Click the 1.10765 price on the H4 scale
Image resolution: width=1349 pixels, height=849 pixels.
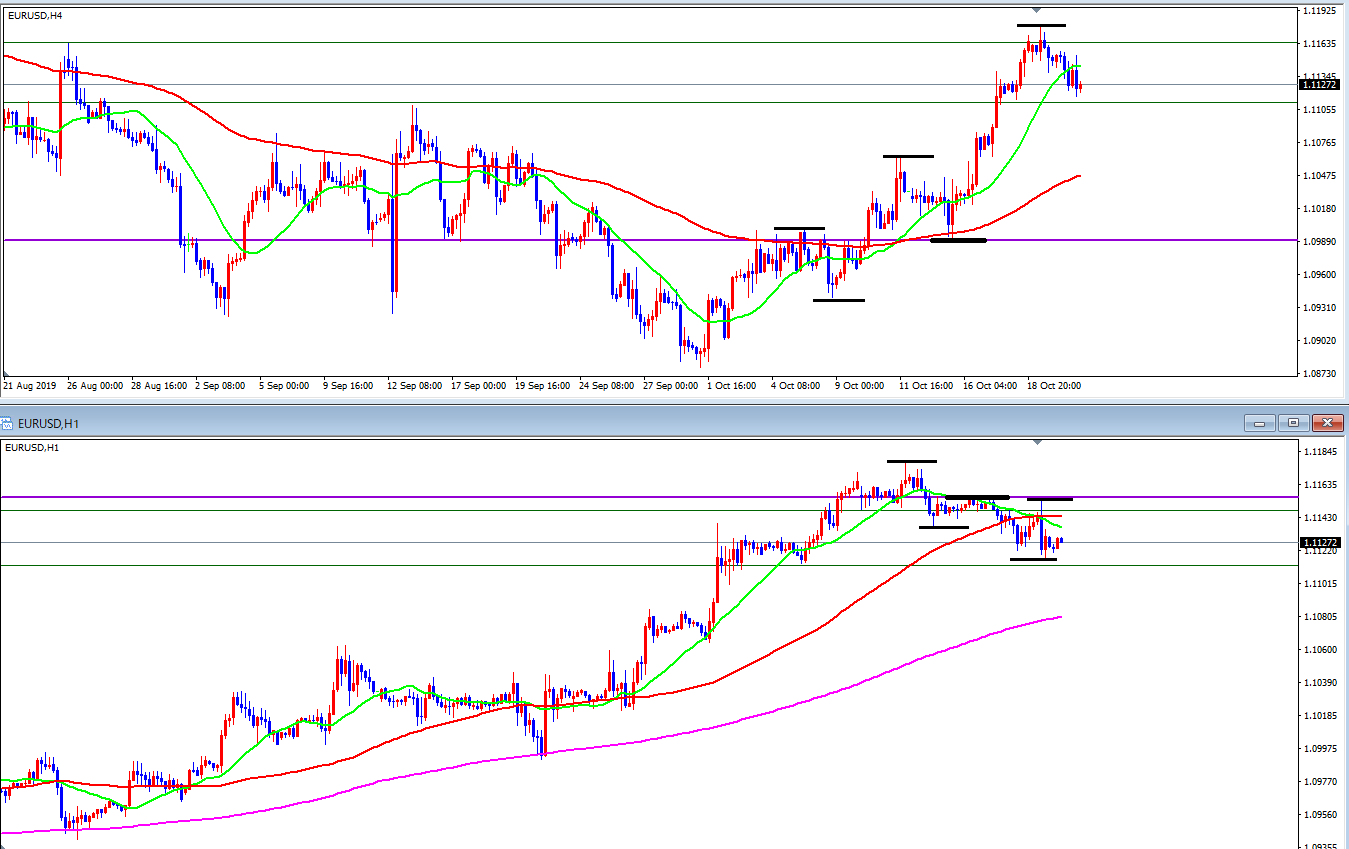click(x=1321, y=143)
